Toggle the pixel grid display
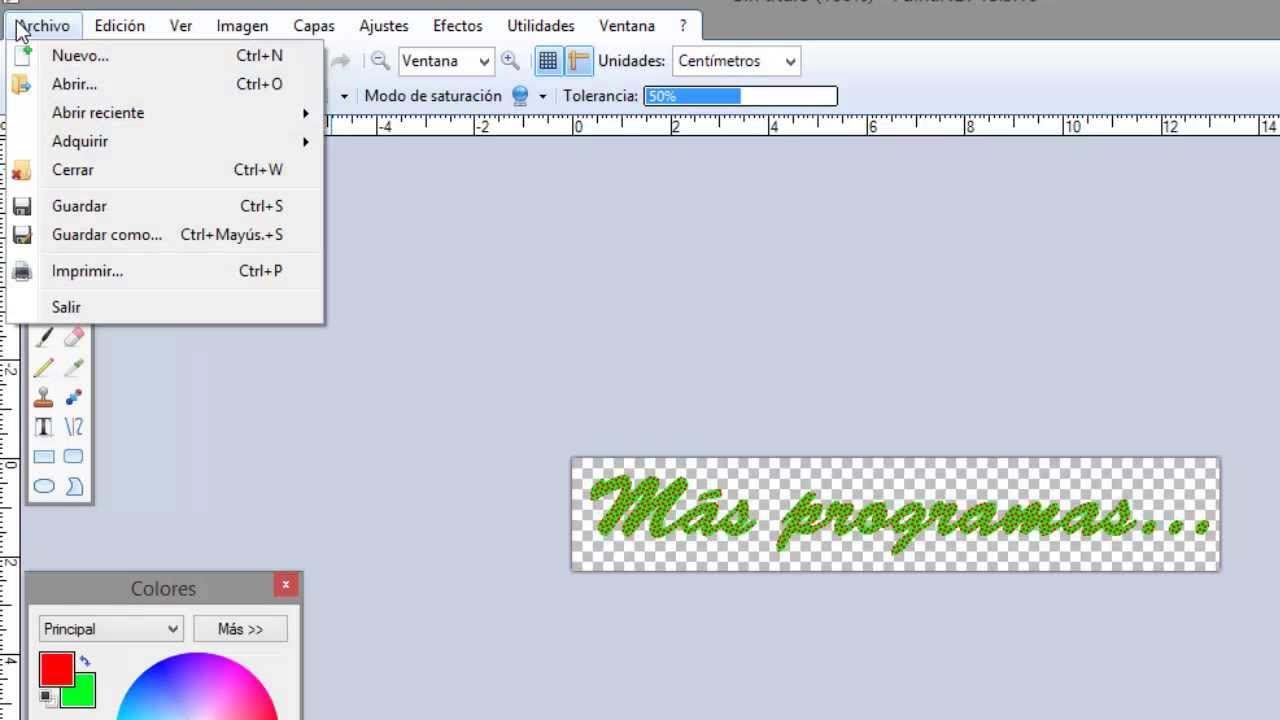This screenshot has width=1280, height=720. pos(548,61)
